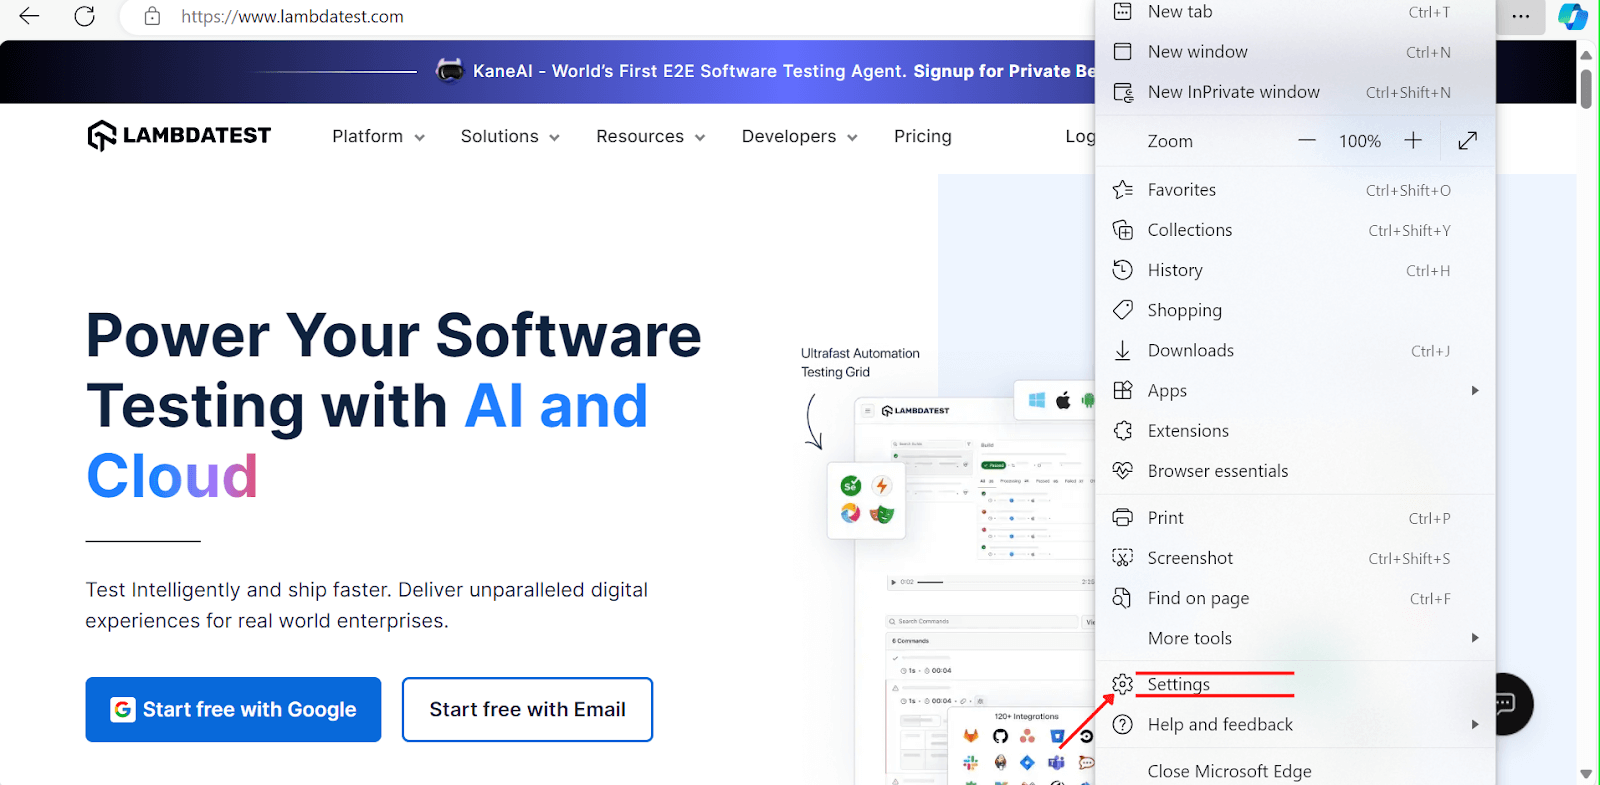
Task: Open Downloads from the menu
Action: (x=1295, y=350)
